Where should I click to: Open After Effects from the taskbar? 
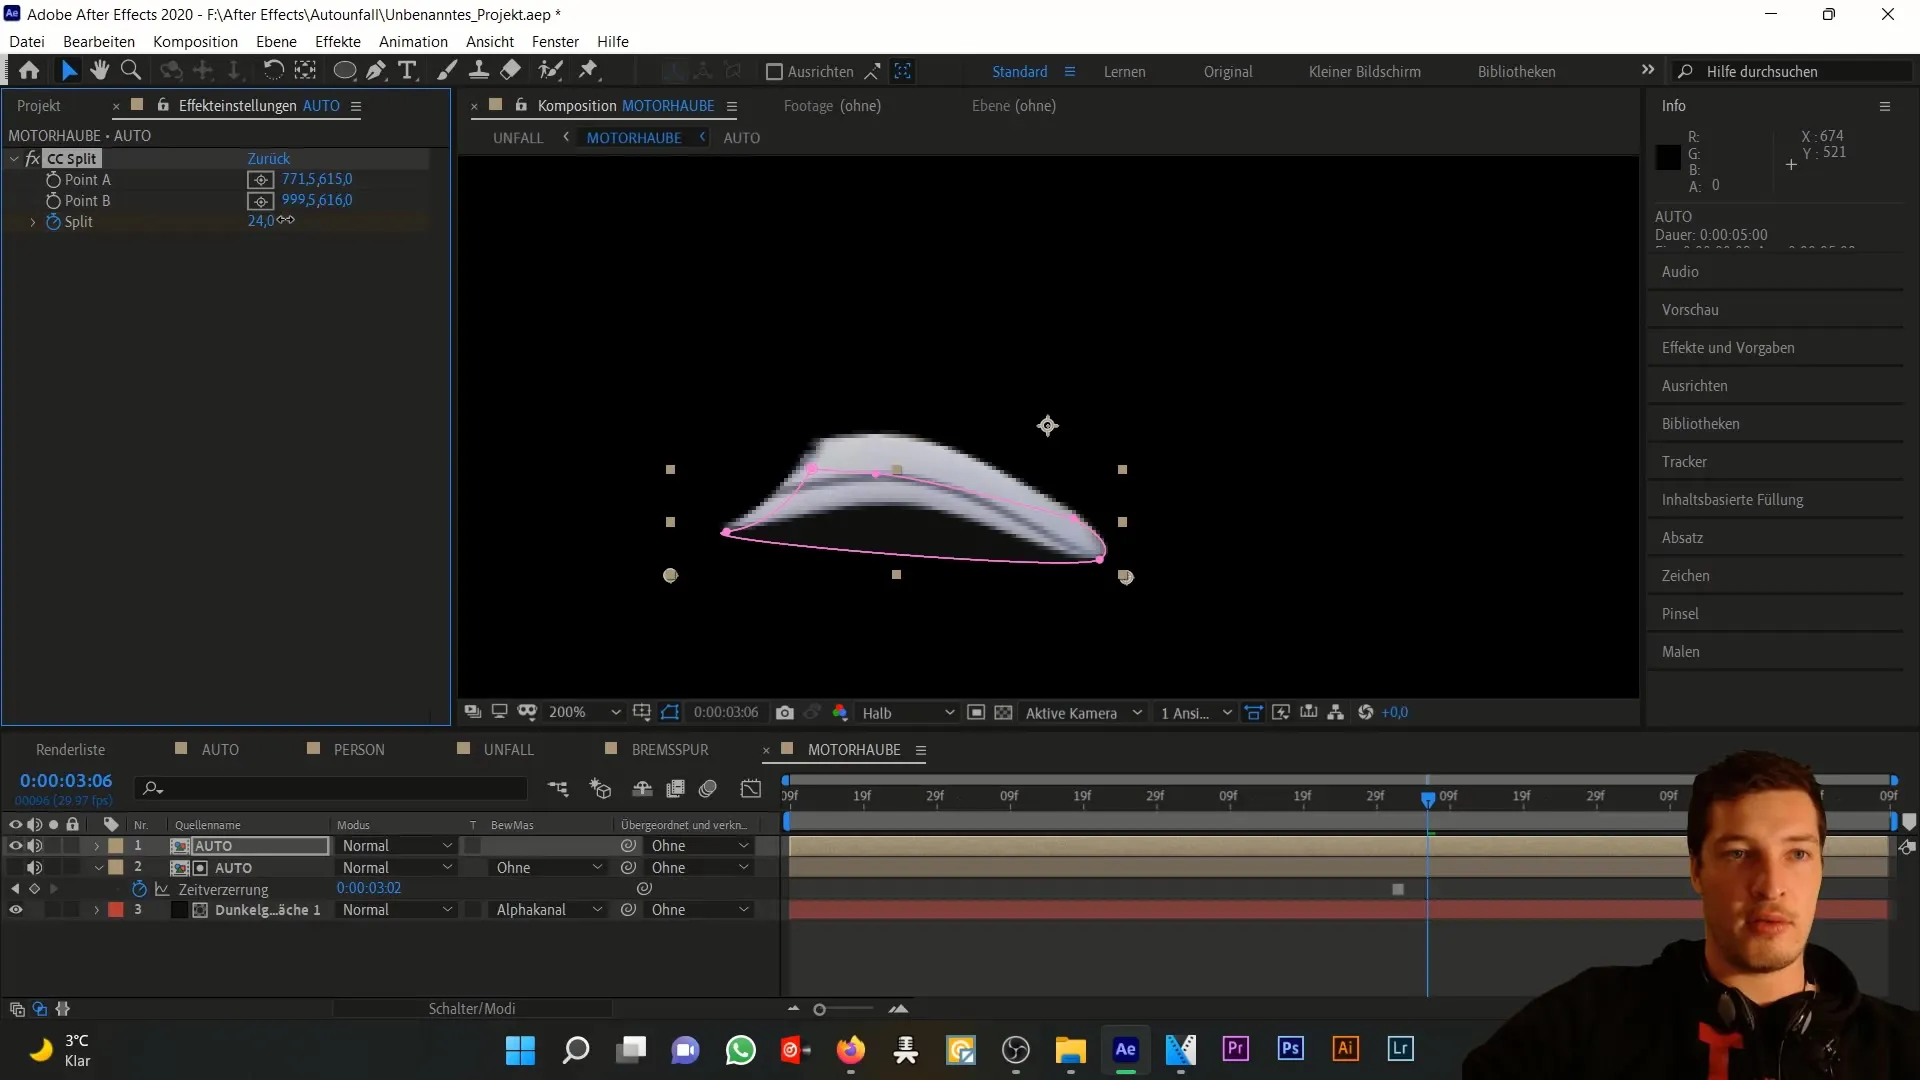(x=1125, y=1049)
